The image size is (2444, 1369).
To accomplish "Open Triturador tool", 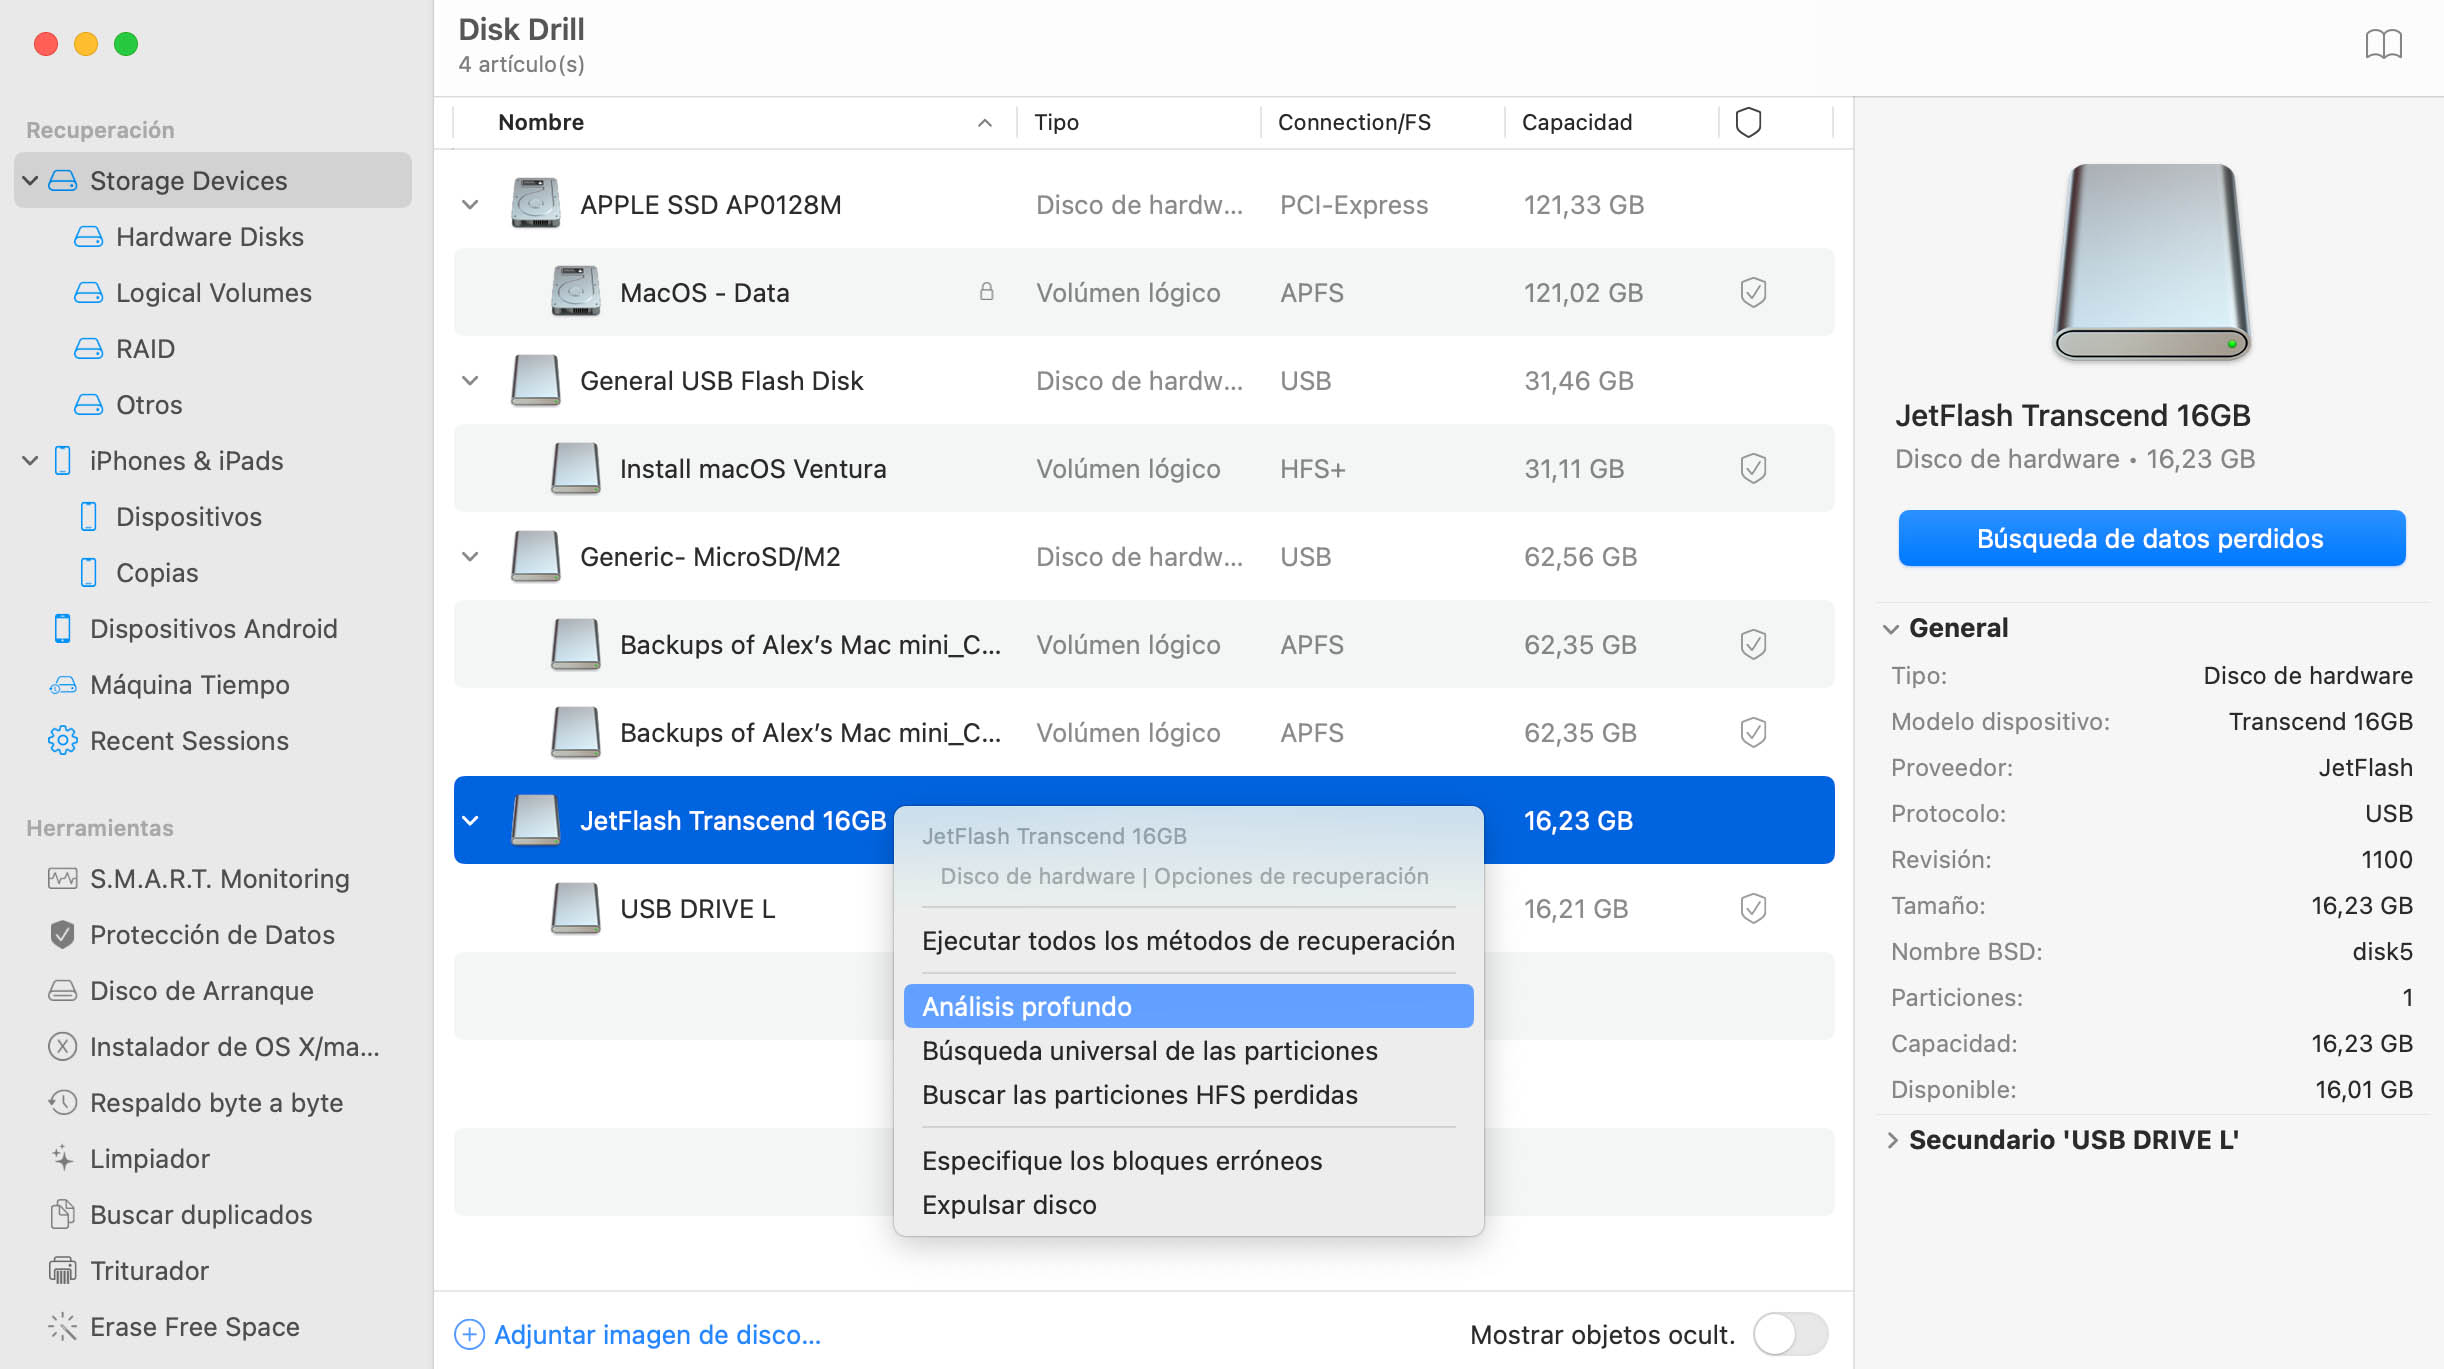I will pyautogui.click(x=149, y=1271).
